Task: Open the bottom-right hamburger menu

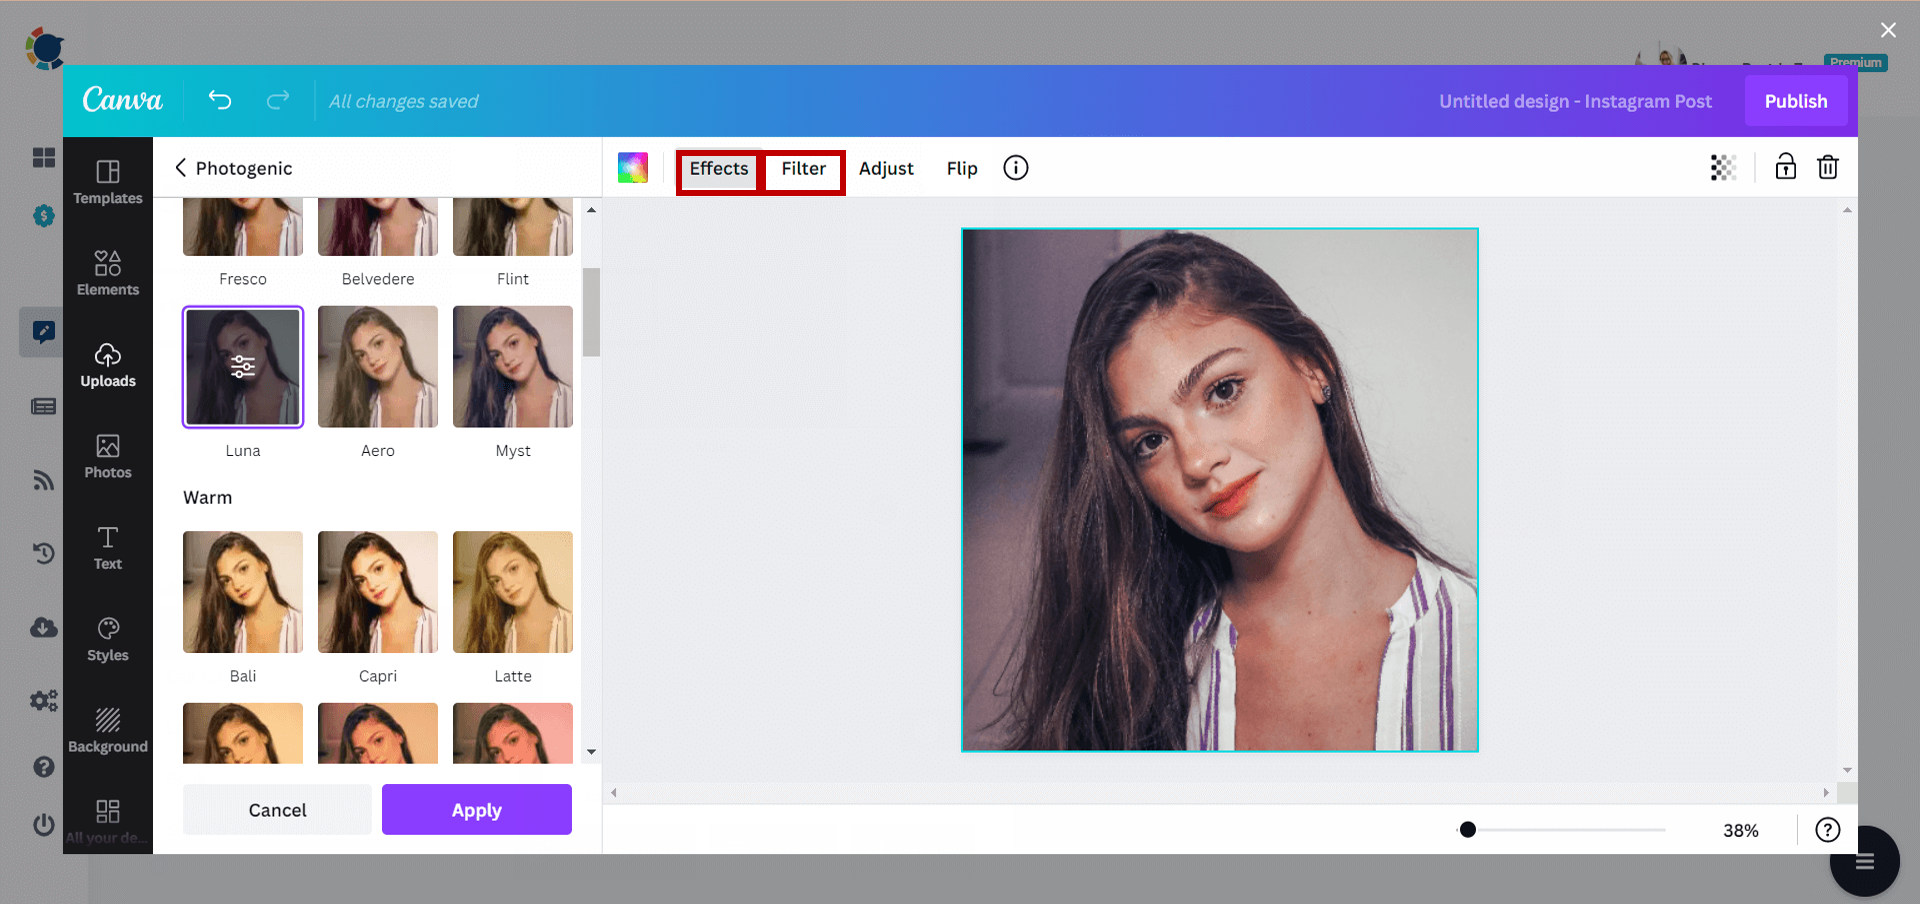Action: click(x=1864, y=861)
